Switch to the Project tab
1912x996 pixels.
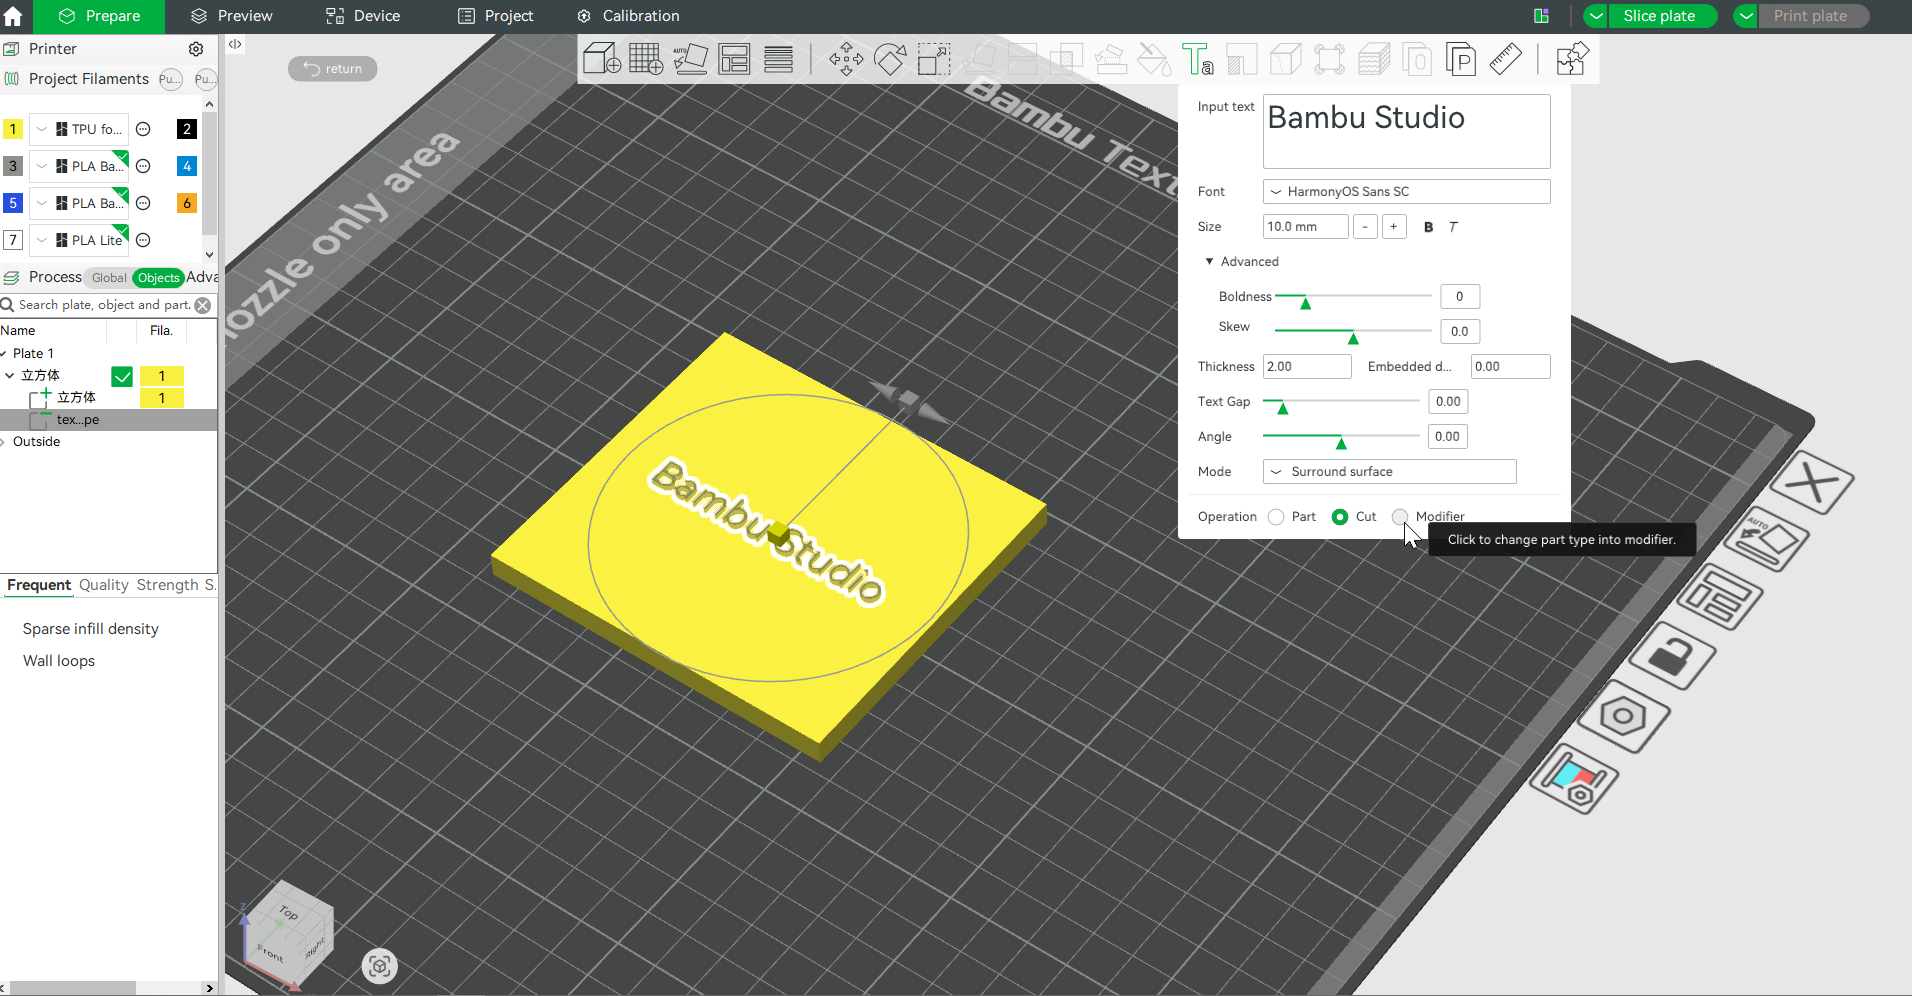pos(495,16)
